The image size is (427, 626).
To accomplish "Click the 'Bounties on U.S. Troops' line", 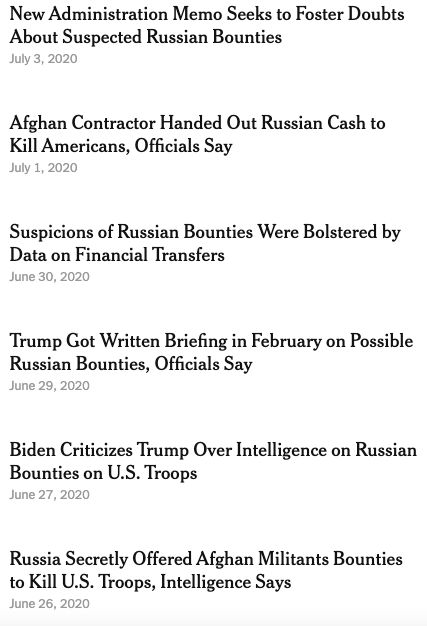I will click(x=103, y=473).
